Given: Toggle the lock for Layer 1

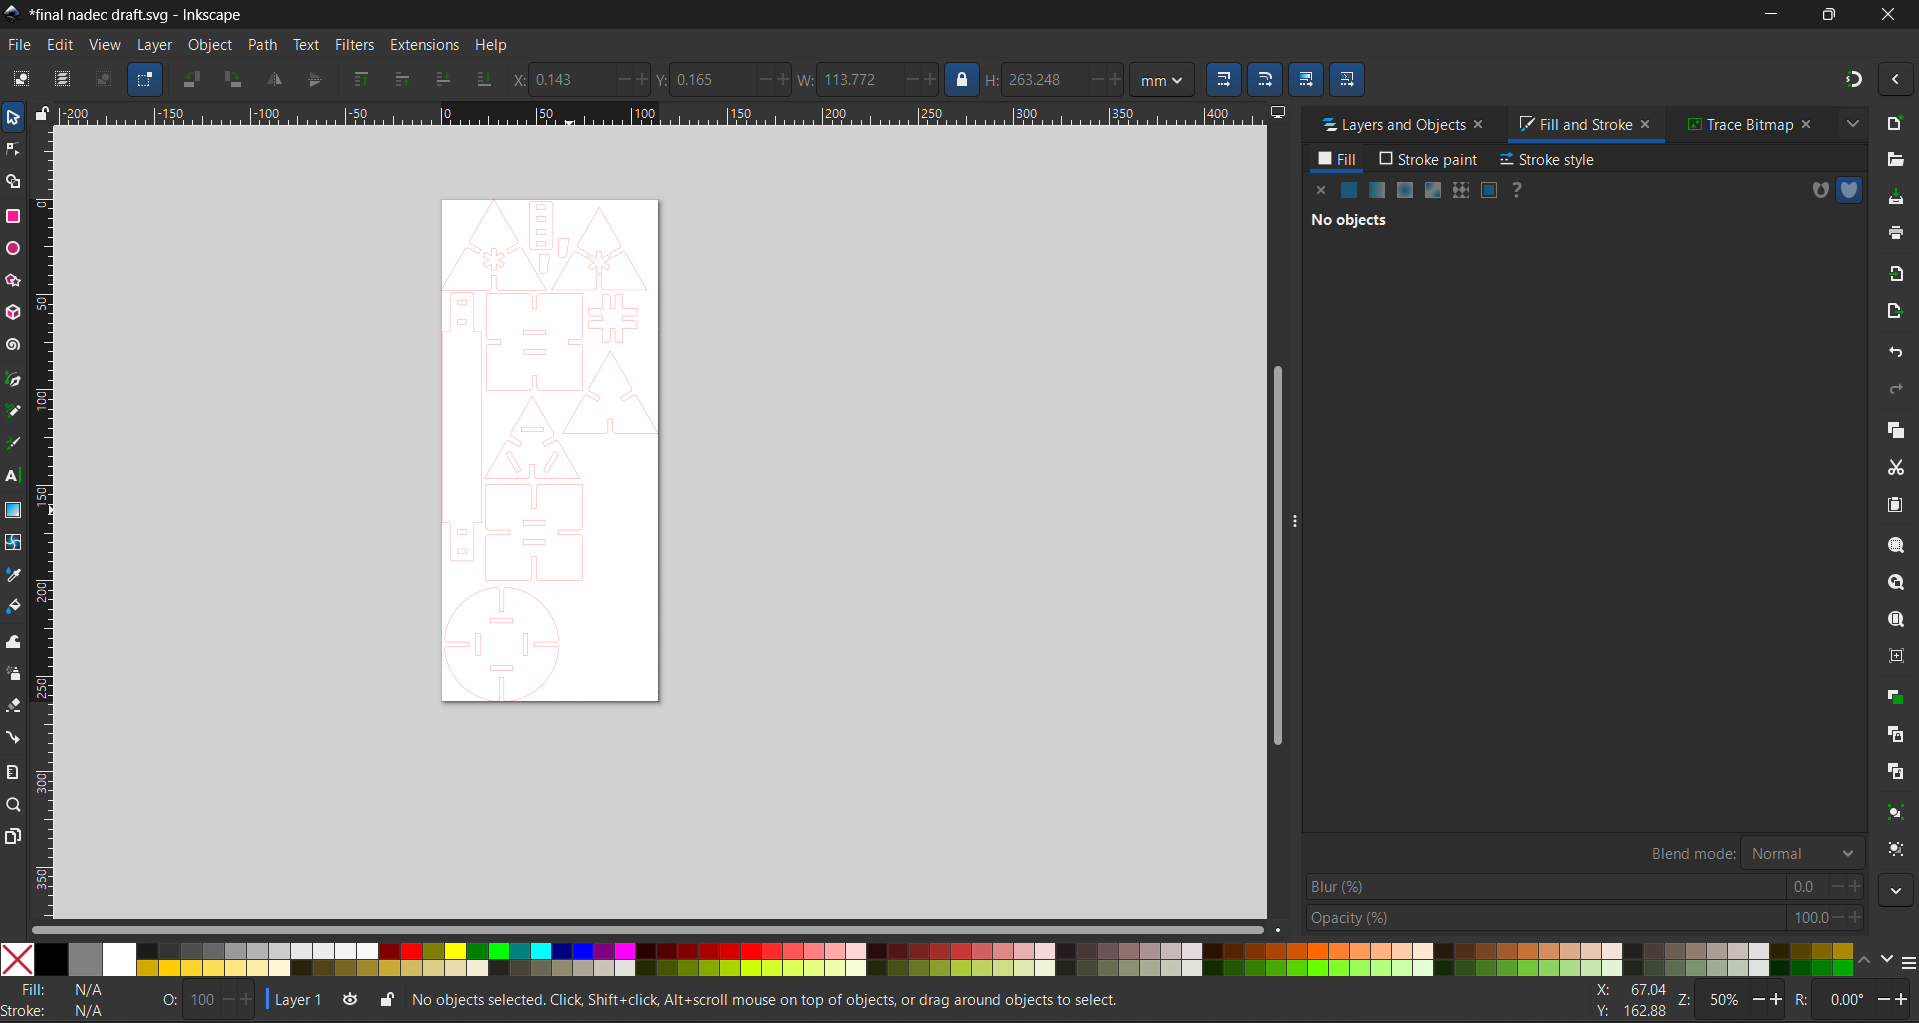Looking at the screenshot, I should coord(387,1000).
